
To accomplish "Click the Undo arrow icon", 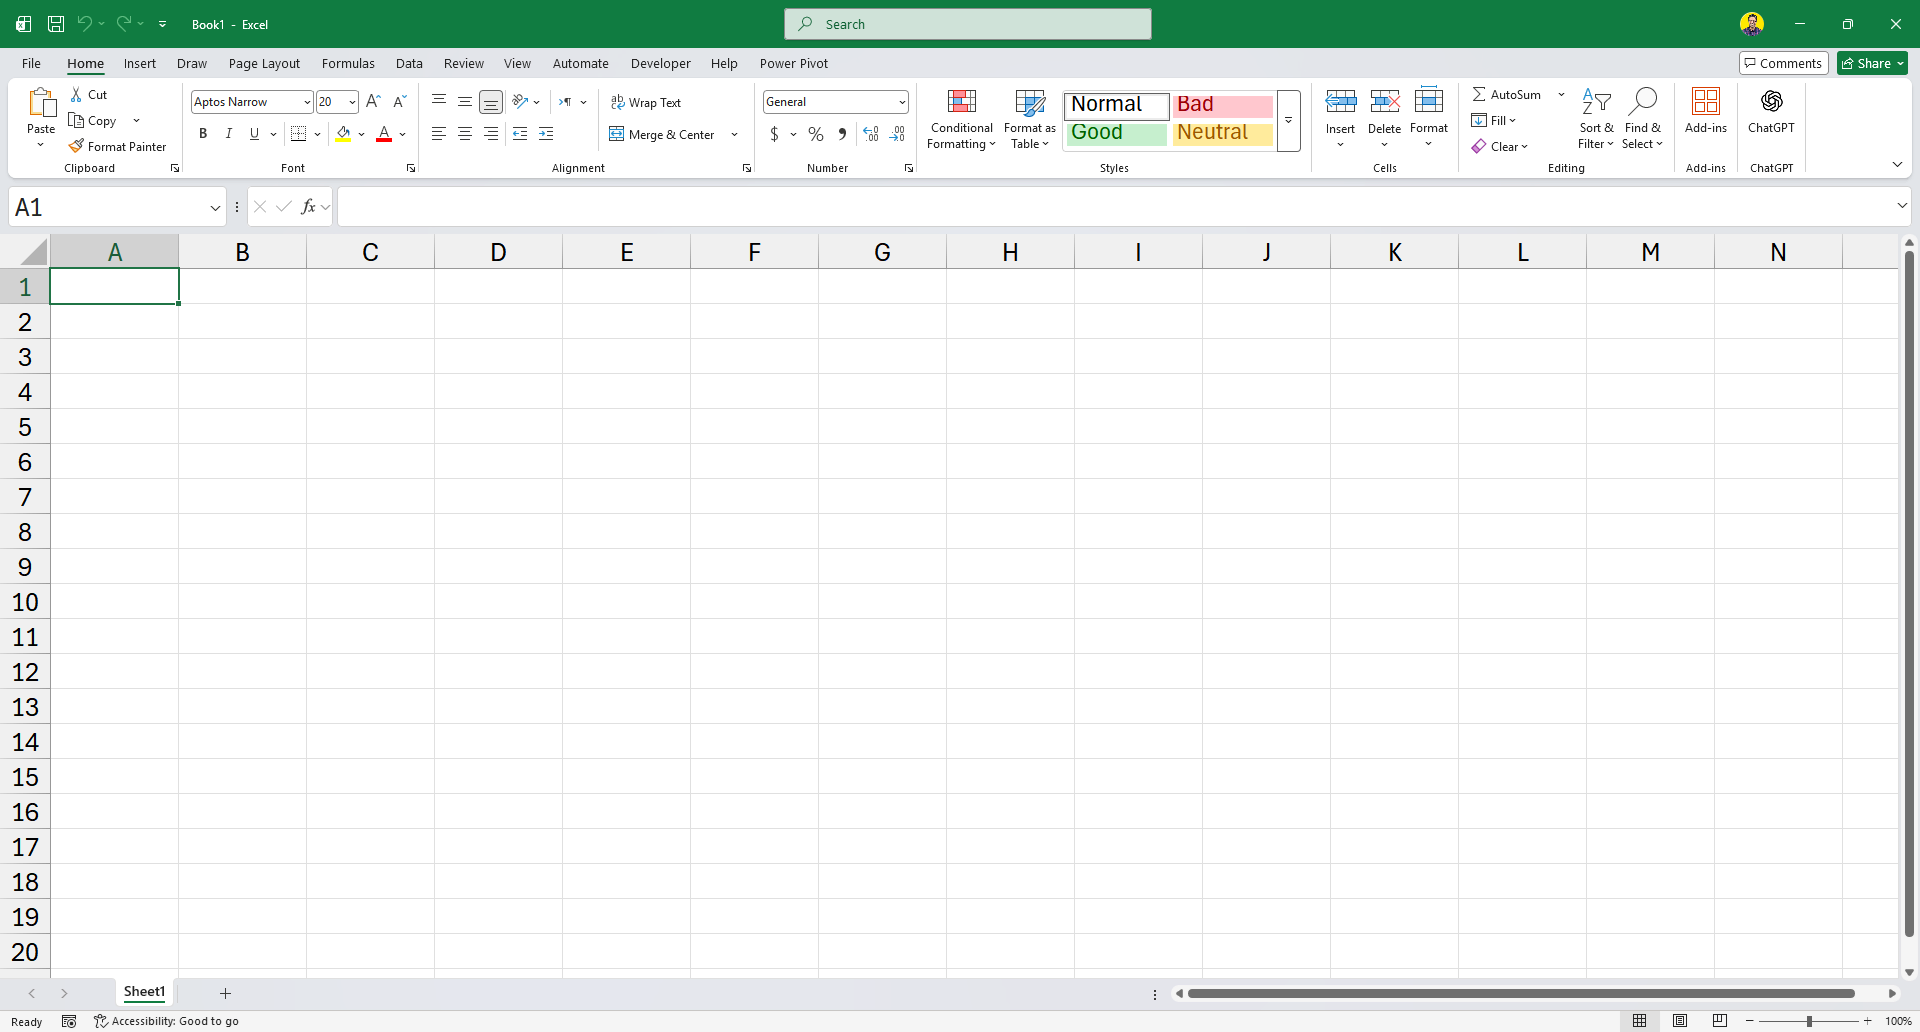I will coord(85,23).
